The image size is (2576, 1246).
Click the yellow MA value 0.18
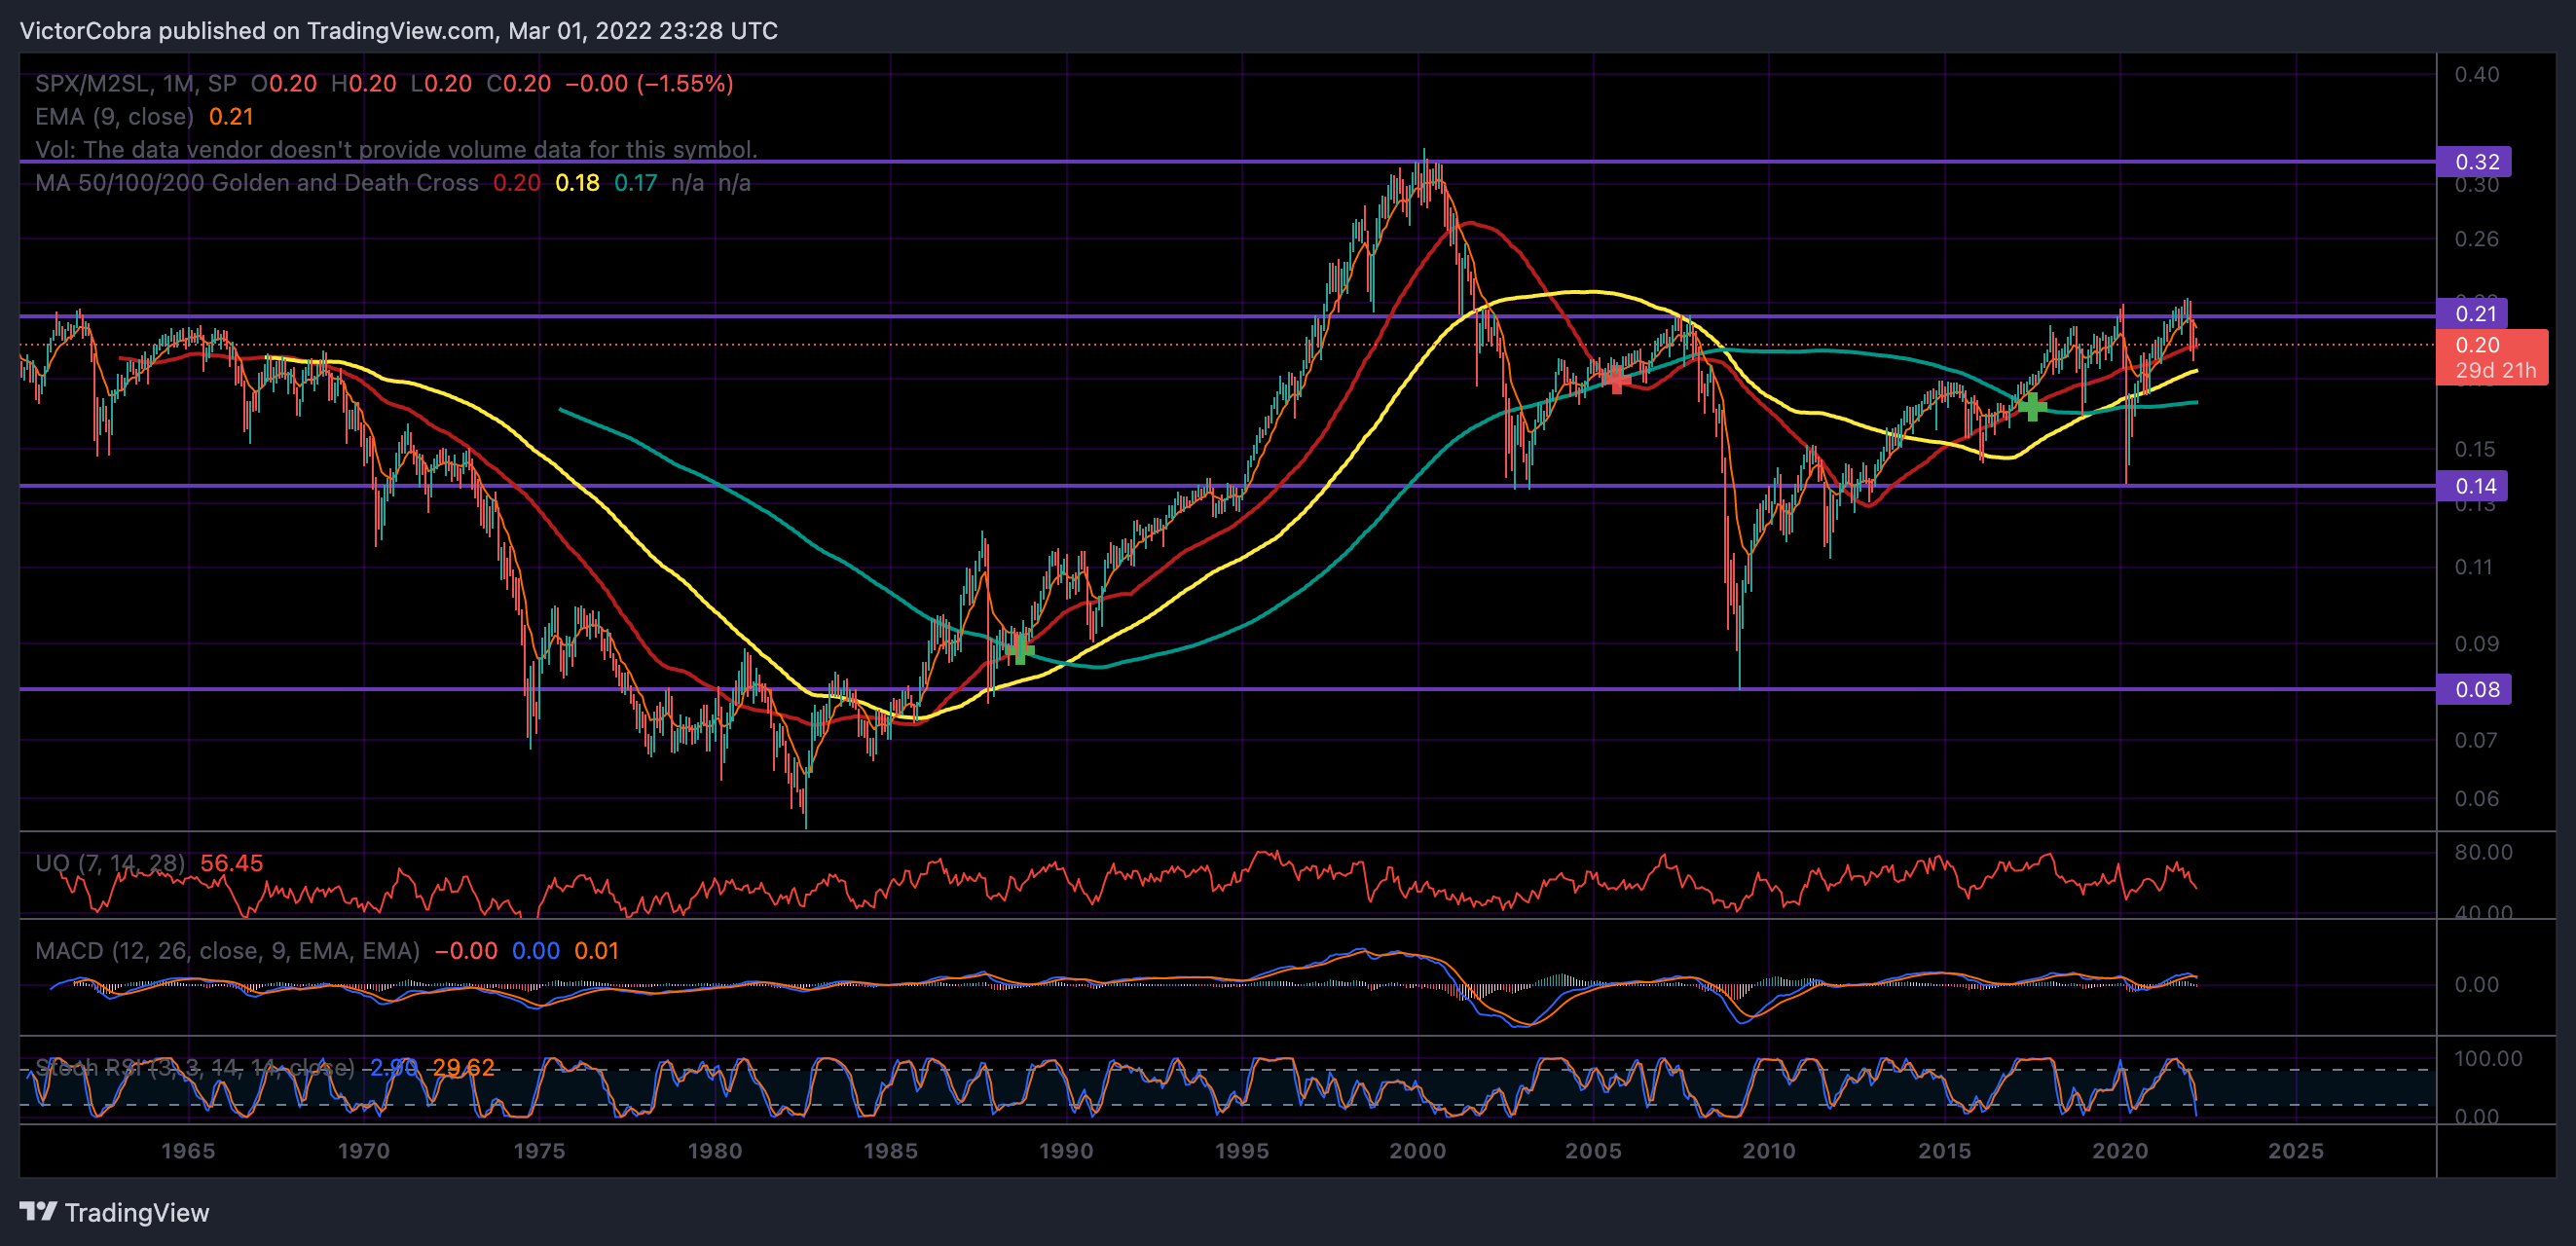pos(577,183)
